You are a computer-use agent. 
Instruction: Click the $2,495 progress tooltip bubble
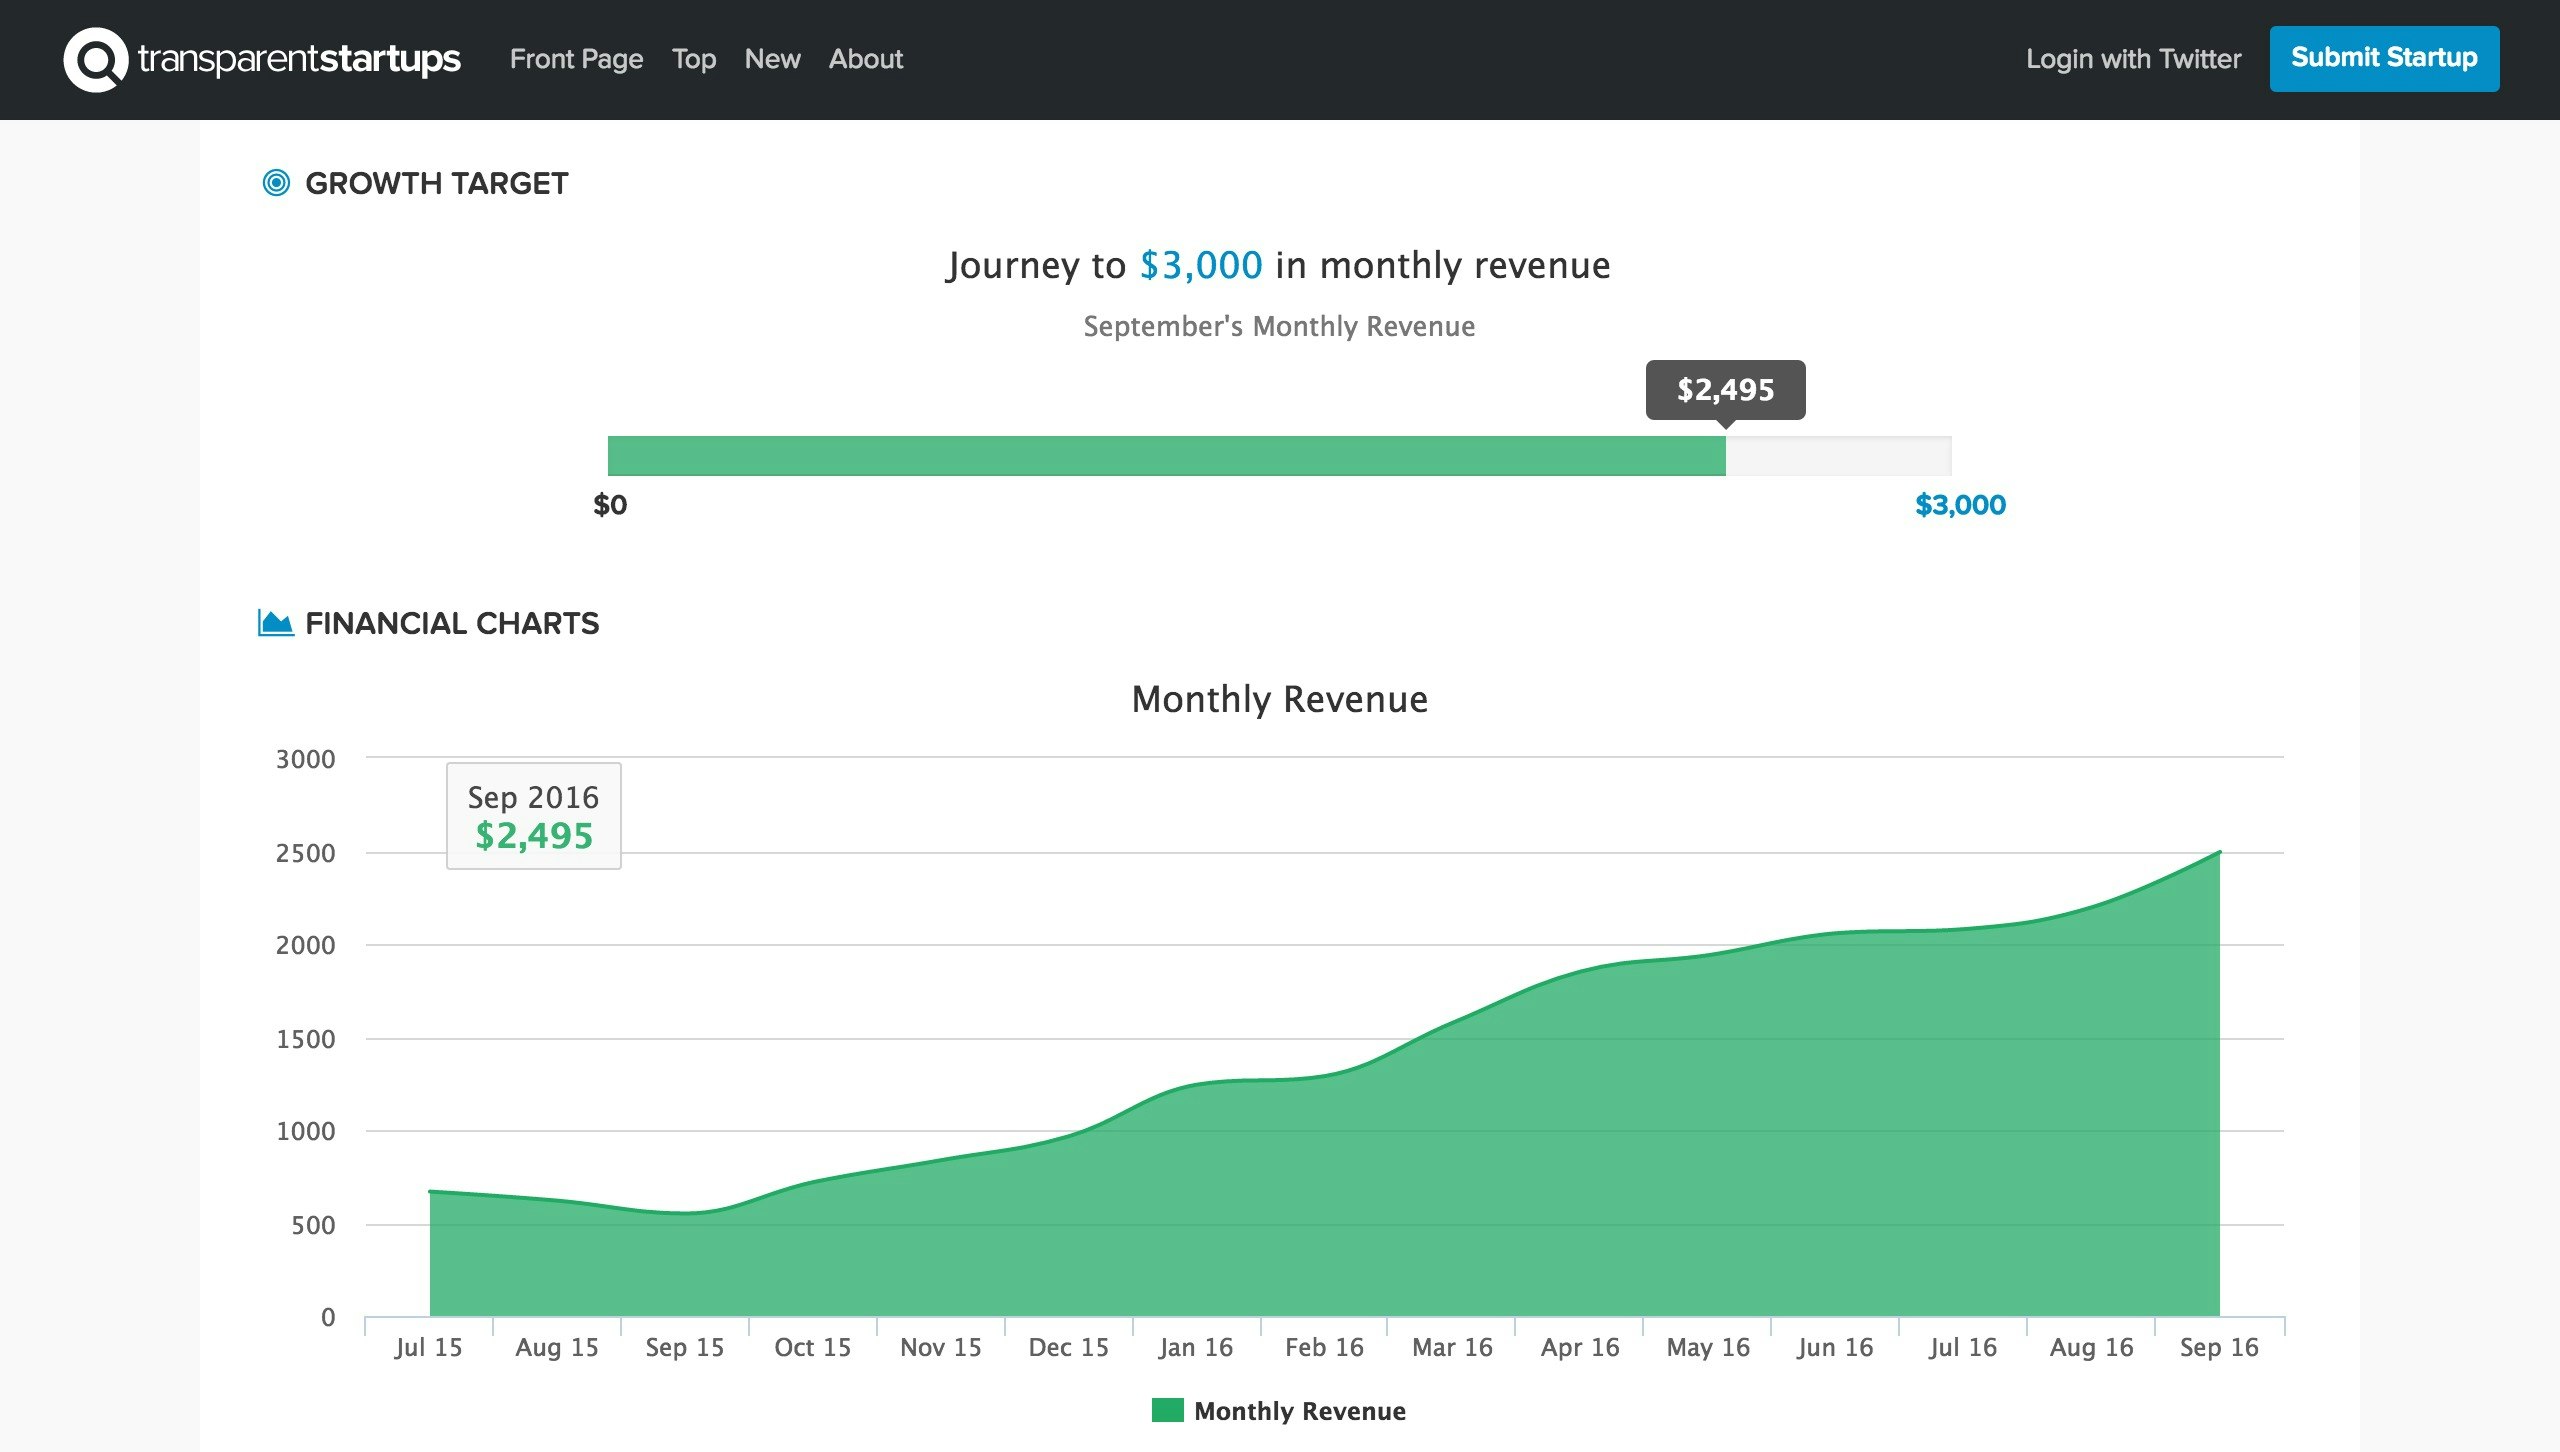coord(1725,389)
